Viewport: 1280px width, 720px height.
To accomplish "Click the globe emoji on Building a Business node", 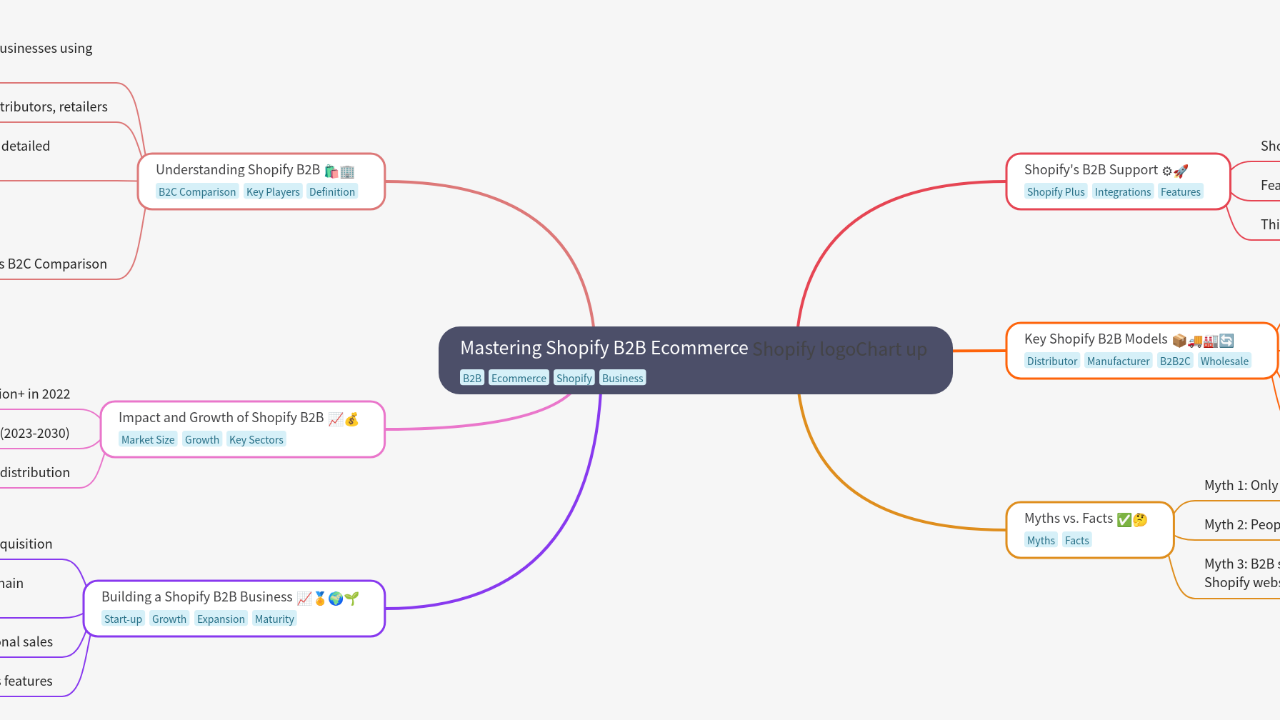I will coord(335,598).
